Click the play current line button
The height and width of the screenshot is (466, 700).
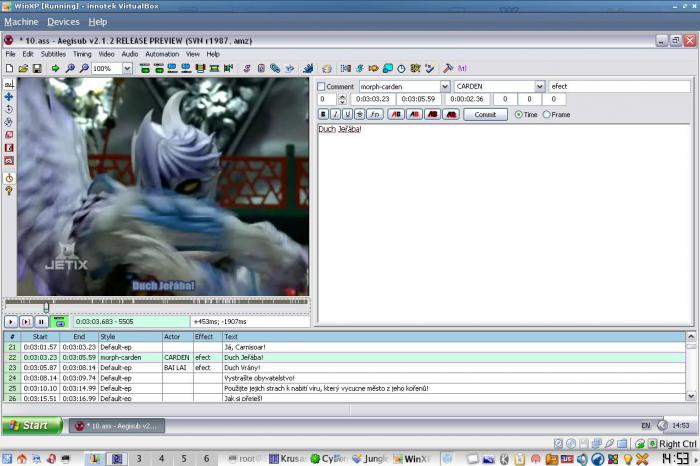pyautogui.click(x=26, y=321)
